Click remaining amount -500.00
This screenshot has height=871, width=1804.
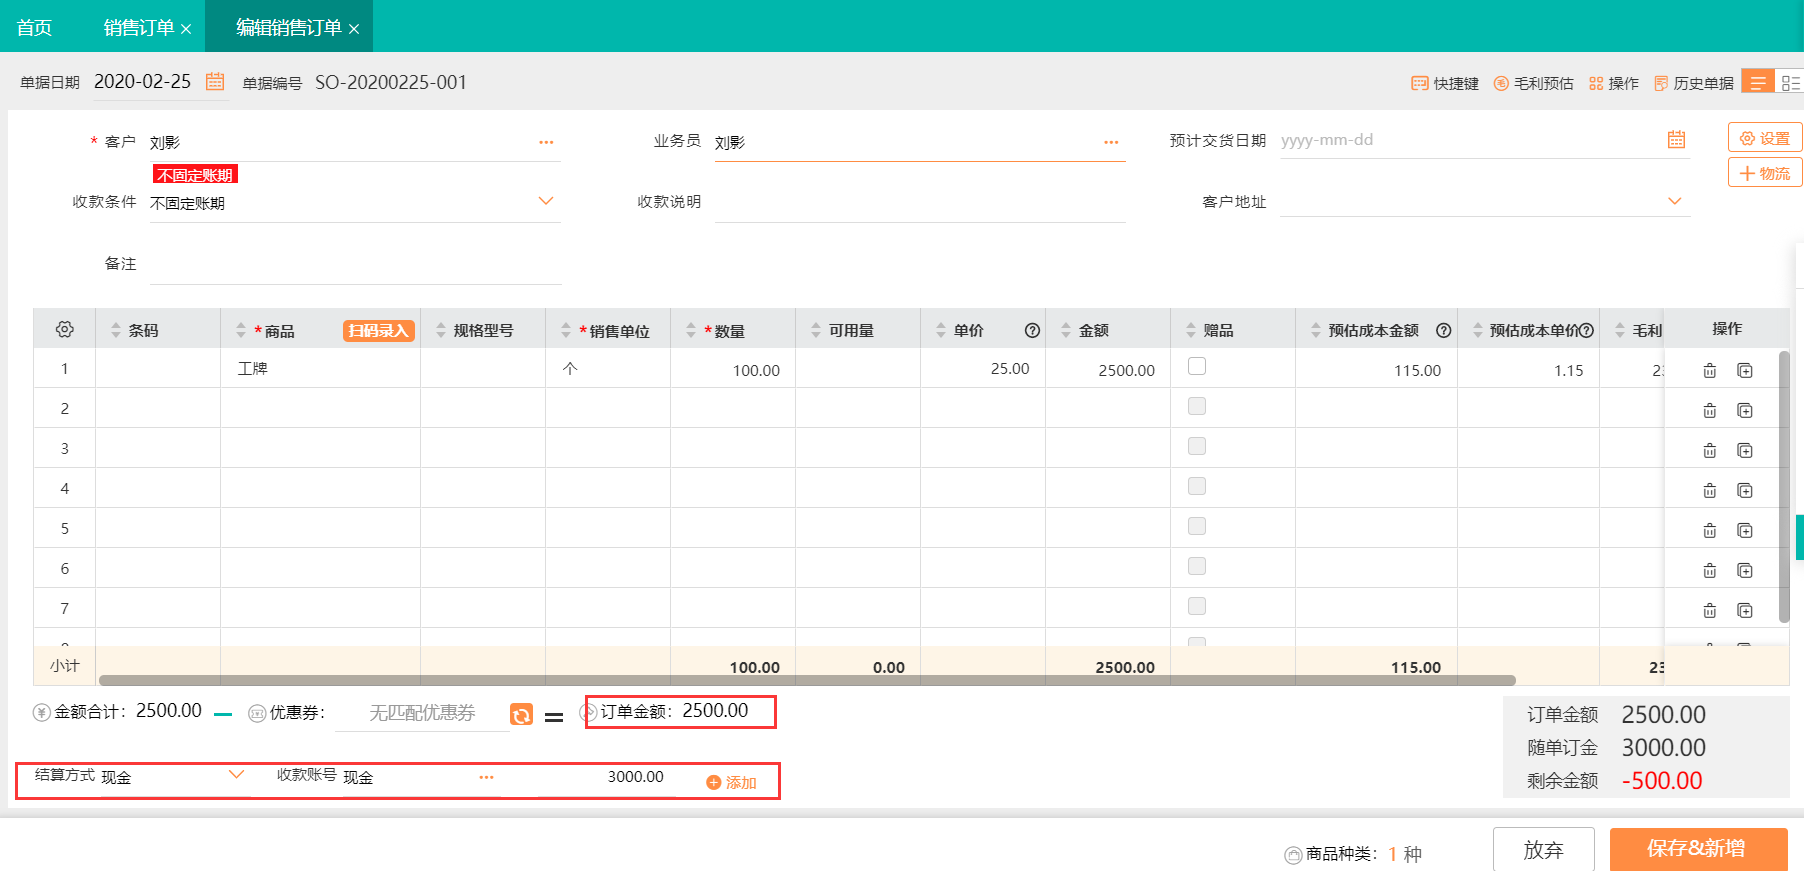(1662, 780)
